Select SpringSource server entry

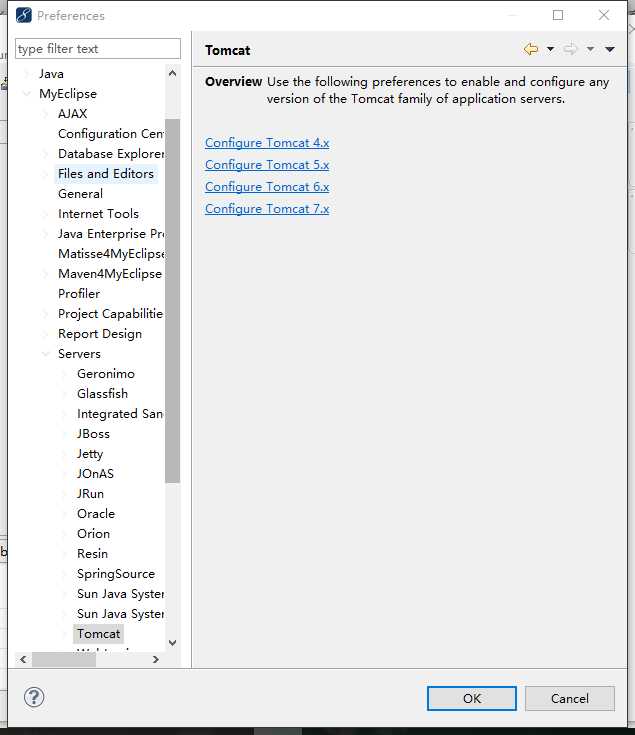[116, 574]
